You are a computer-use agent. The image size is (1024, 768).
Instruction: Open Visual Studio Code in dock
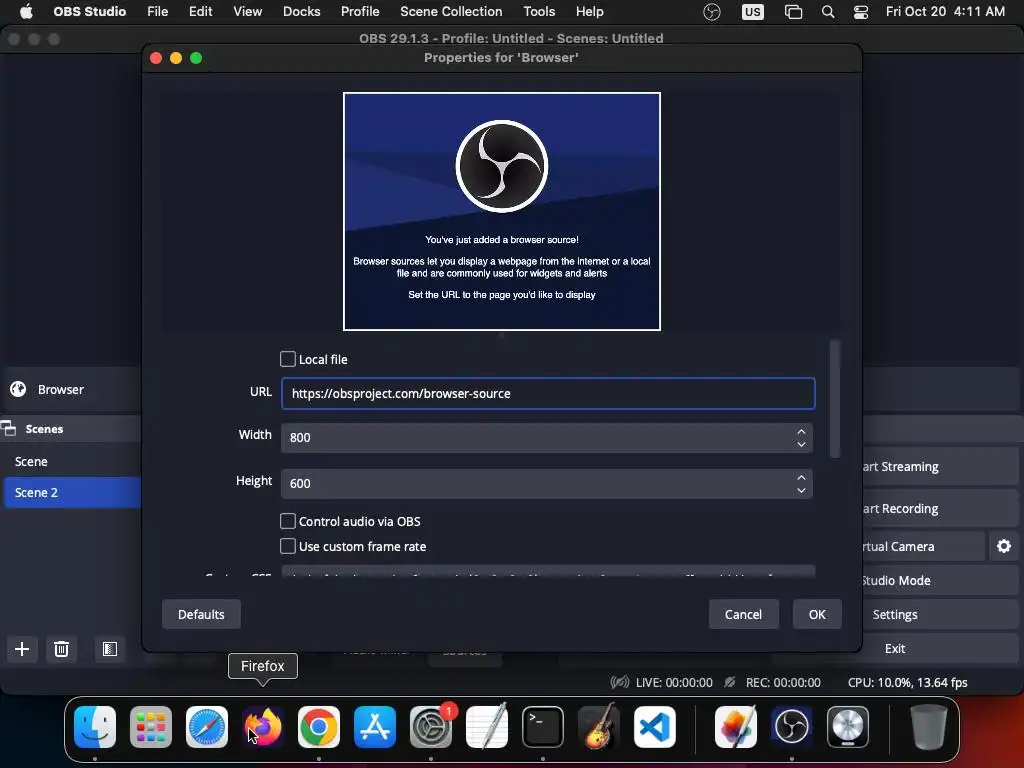(x=655, y=727)
